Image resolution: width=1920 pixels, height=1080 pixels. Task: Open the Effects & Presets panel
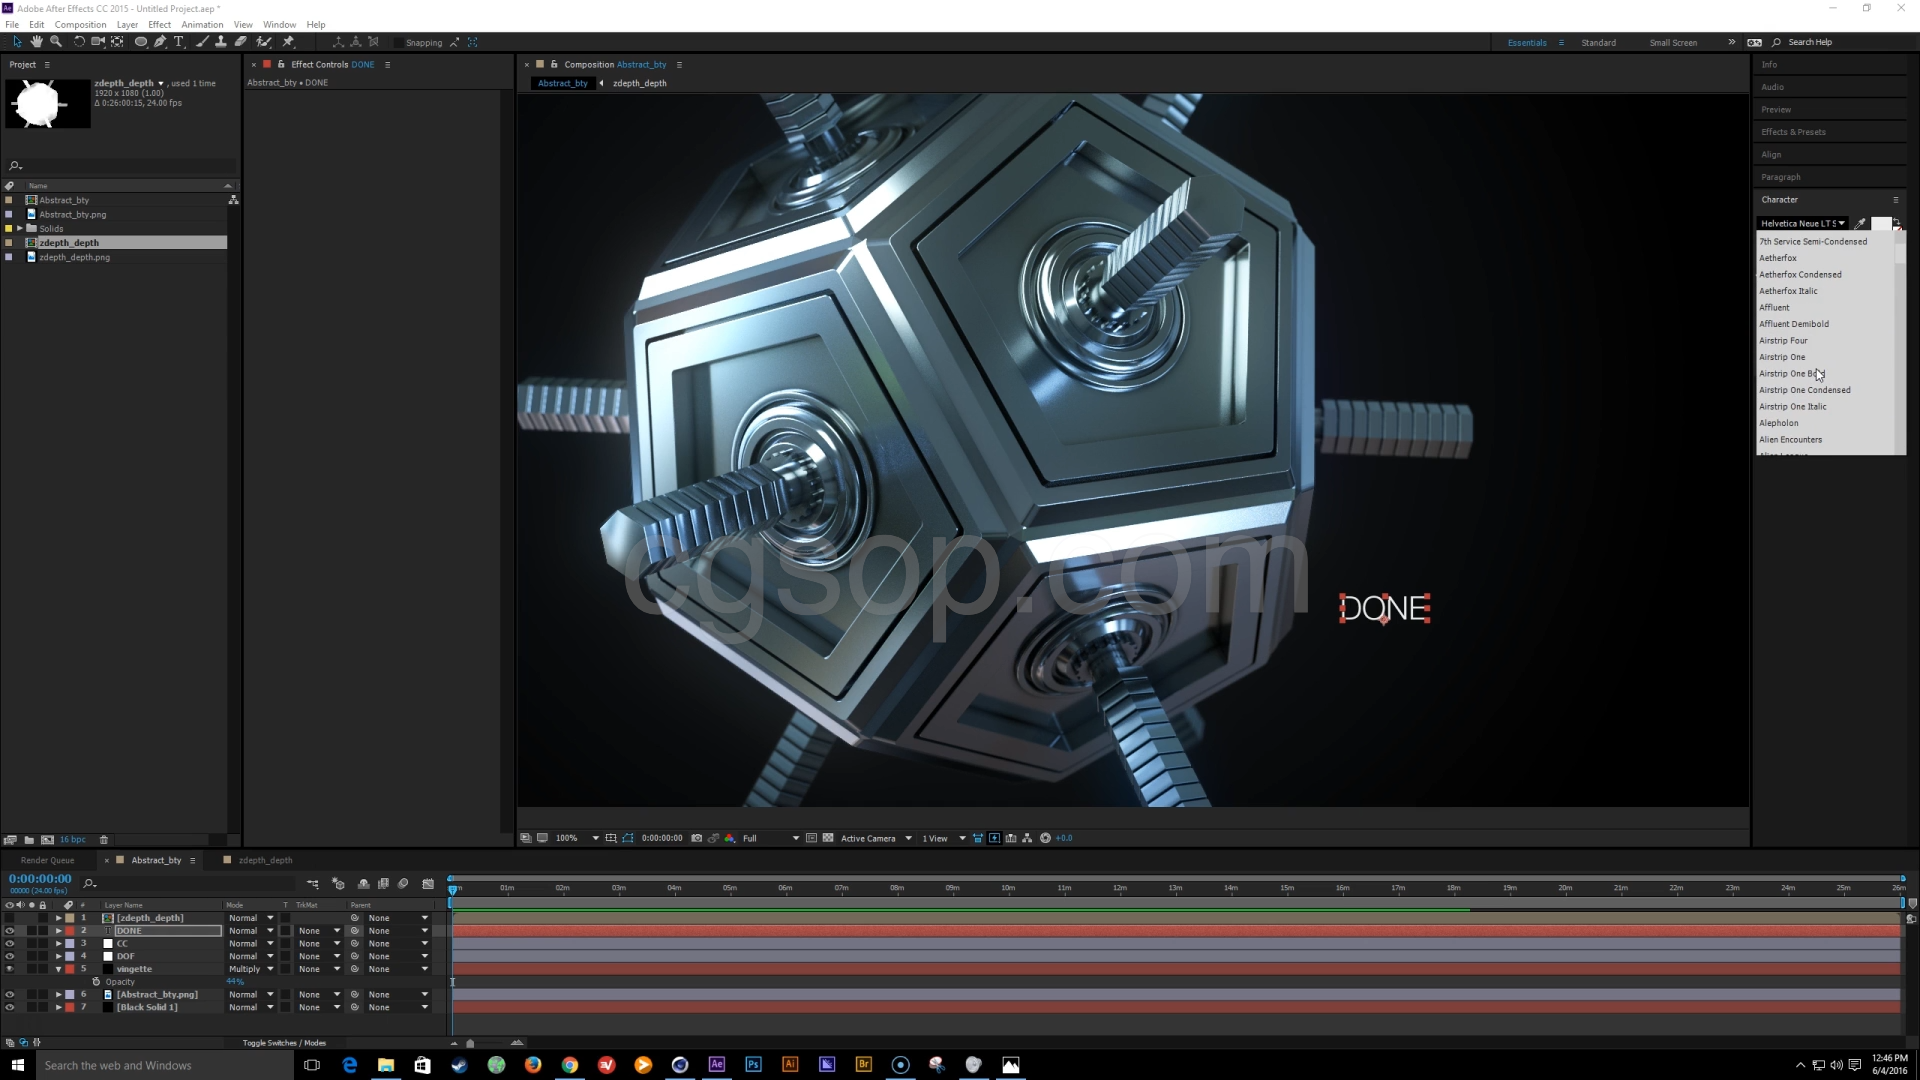coord(1793,132)
